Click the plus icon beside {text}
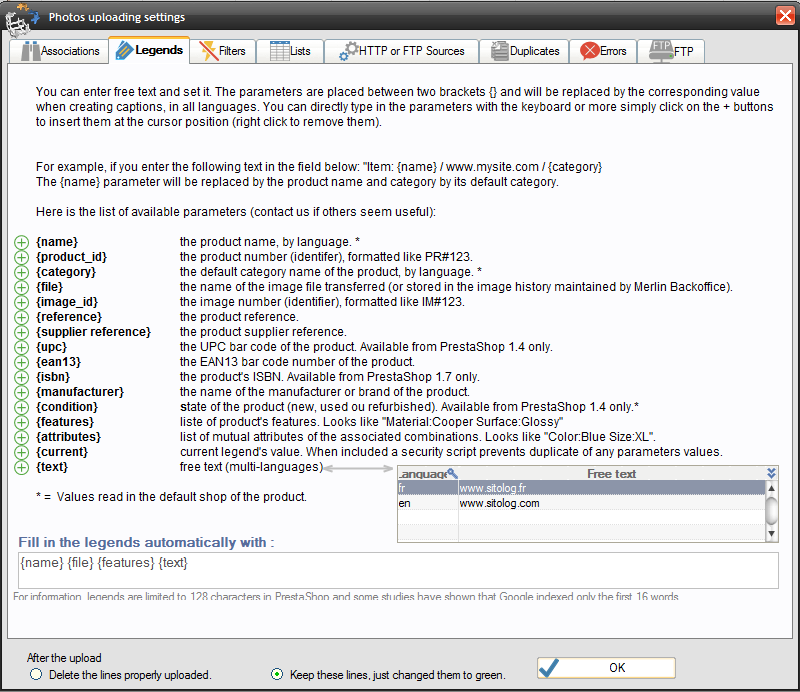Viewport: 800px width, 692px height. [21, 467]
